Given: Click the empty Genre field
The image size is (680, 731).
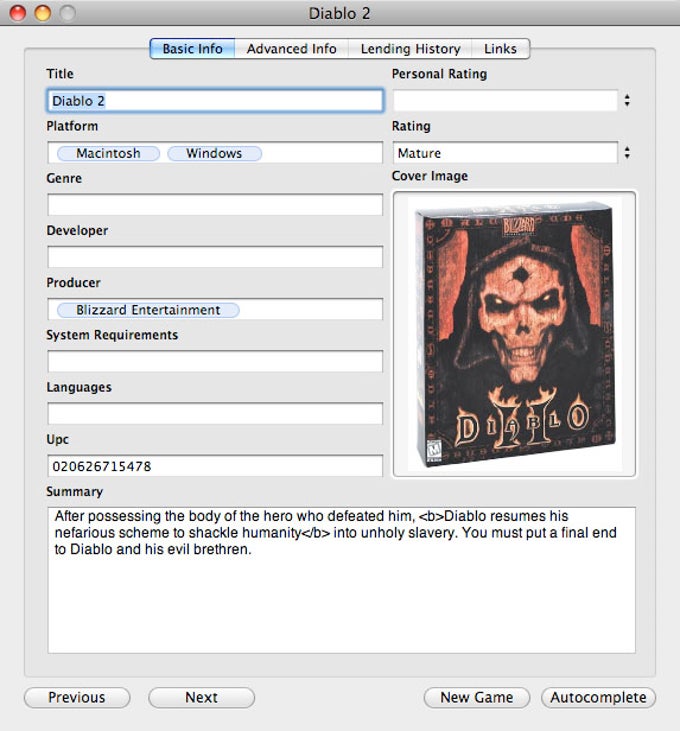Looking at the screenshot, I should pos(215,205).
